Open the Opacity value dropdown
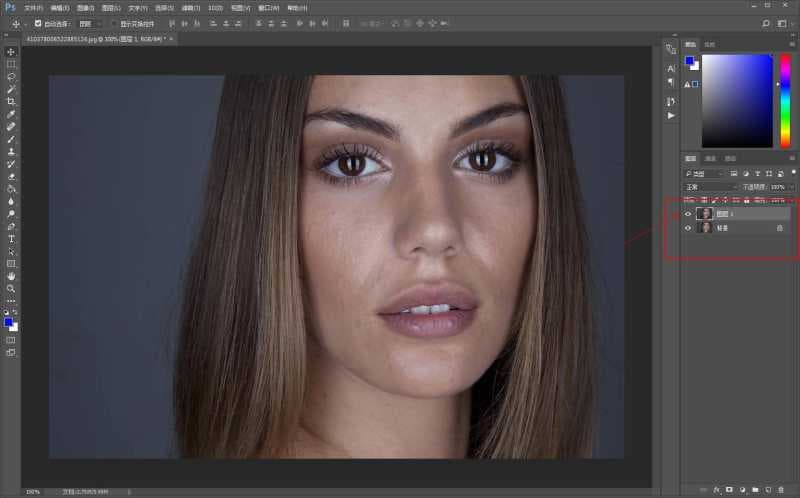The width and height of the screenshot is (800, 498). (793, 187)
